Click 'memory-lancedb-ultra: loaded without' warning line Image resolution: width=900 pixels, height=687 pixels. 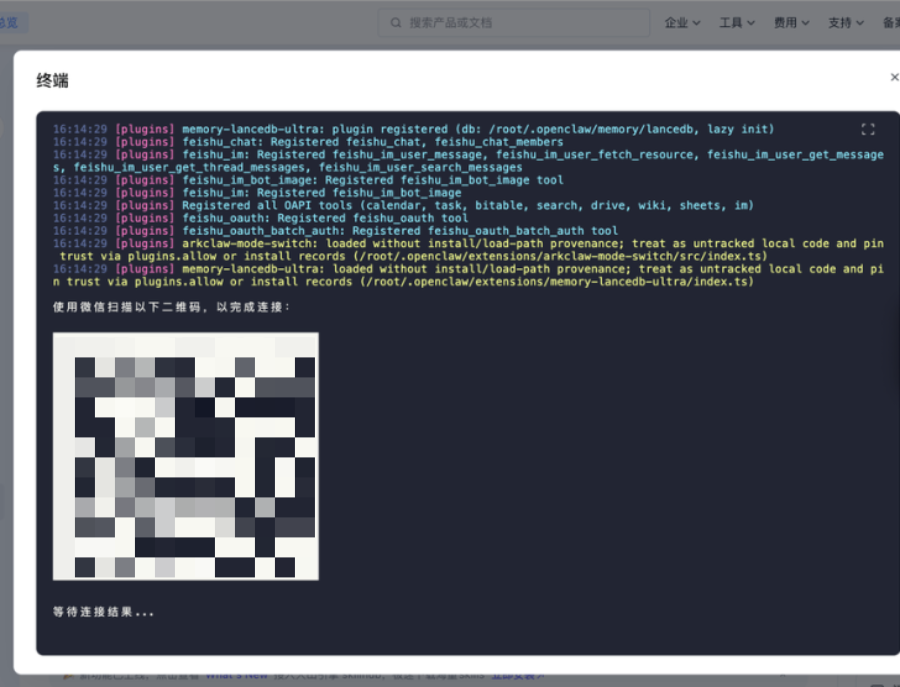[468, 275]
